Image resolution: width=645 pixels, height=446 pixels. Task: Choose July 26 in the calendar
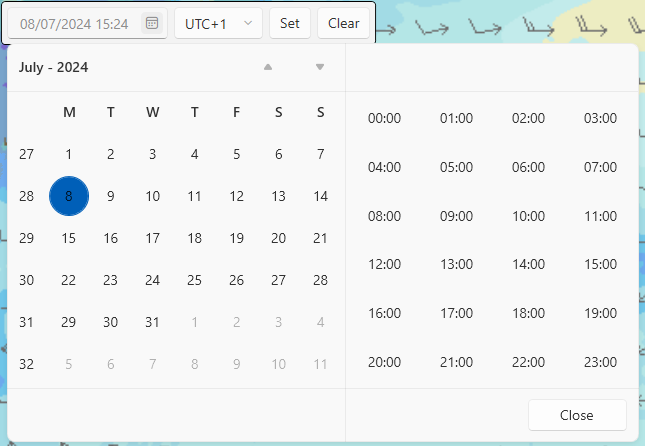237,280
